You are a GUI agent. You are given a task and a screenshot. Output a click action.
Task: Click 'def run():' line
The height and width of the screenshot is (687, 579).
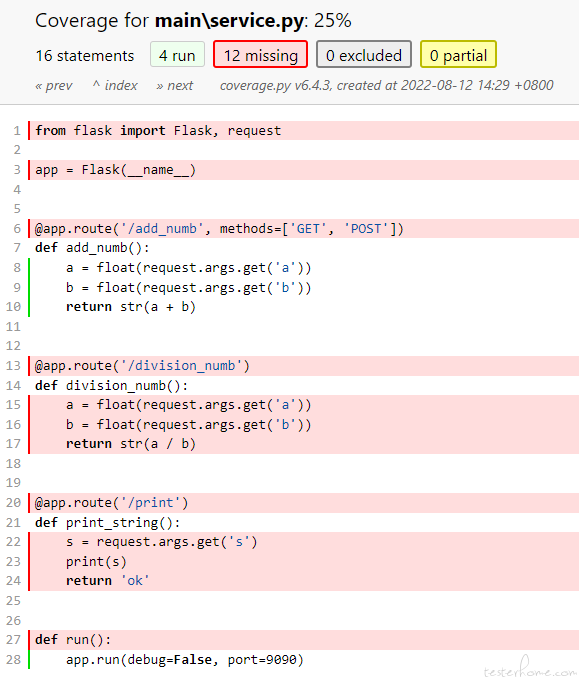pyautogui.click(x=304, y=639)
